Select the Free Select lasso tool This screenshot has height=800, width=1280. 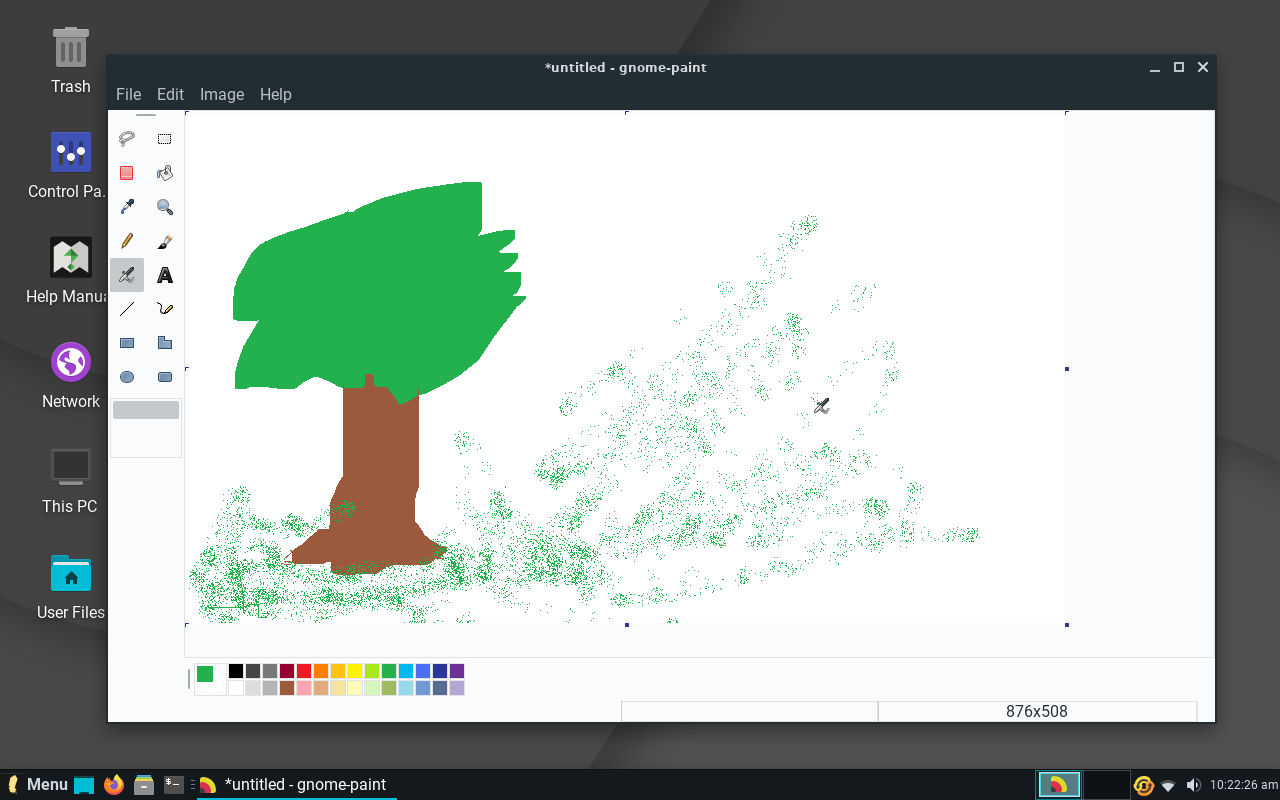click(126, 138)
